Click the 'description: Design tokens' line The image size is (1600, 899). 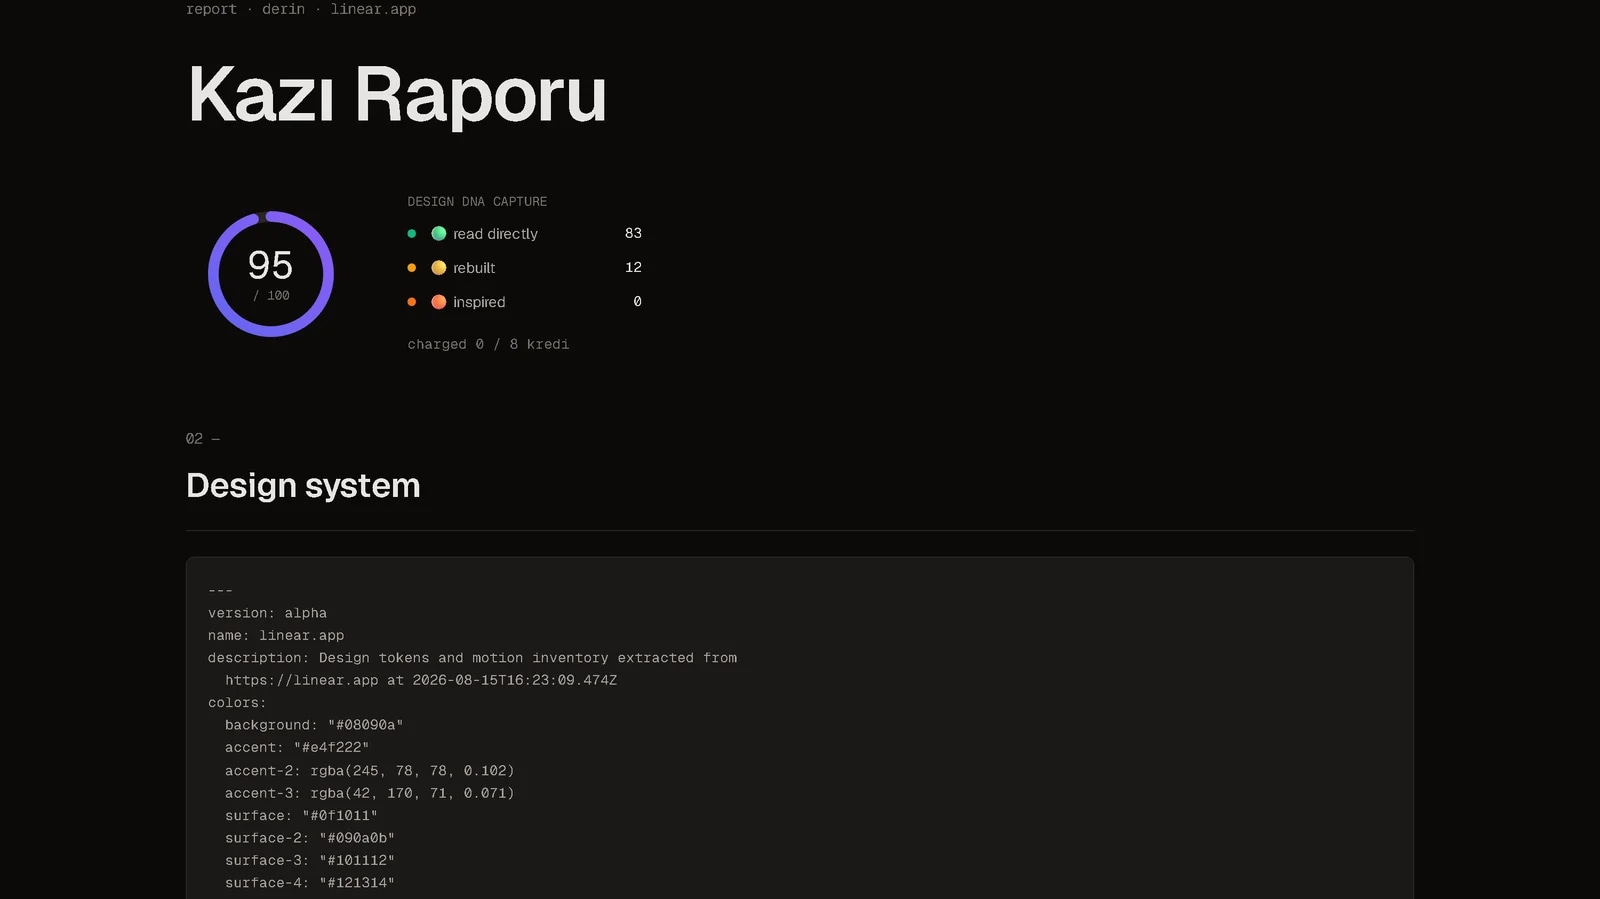pos(472,658)
